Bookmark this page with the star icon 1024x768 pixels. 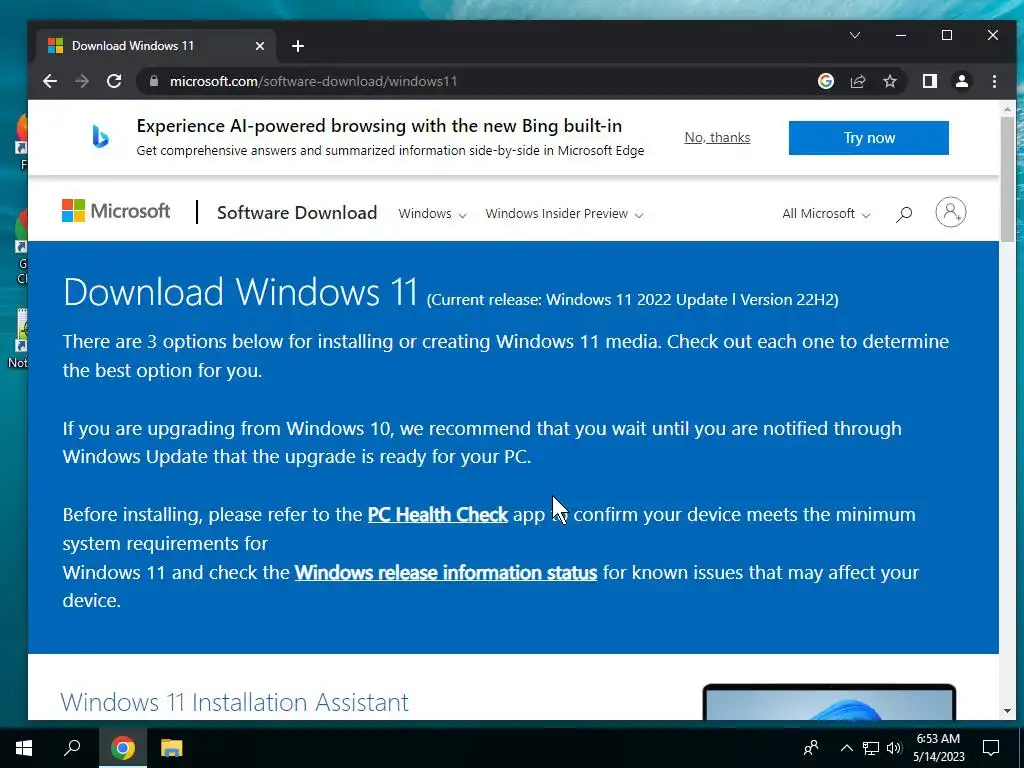[889, 81]
